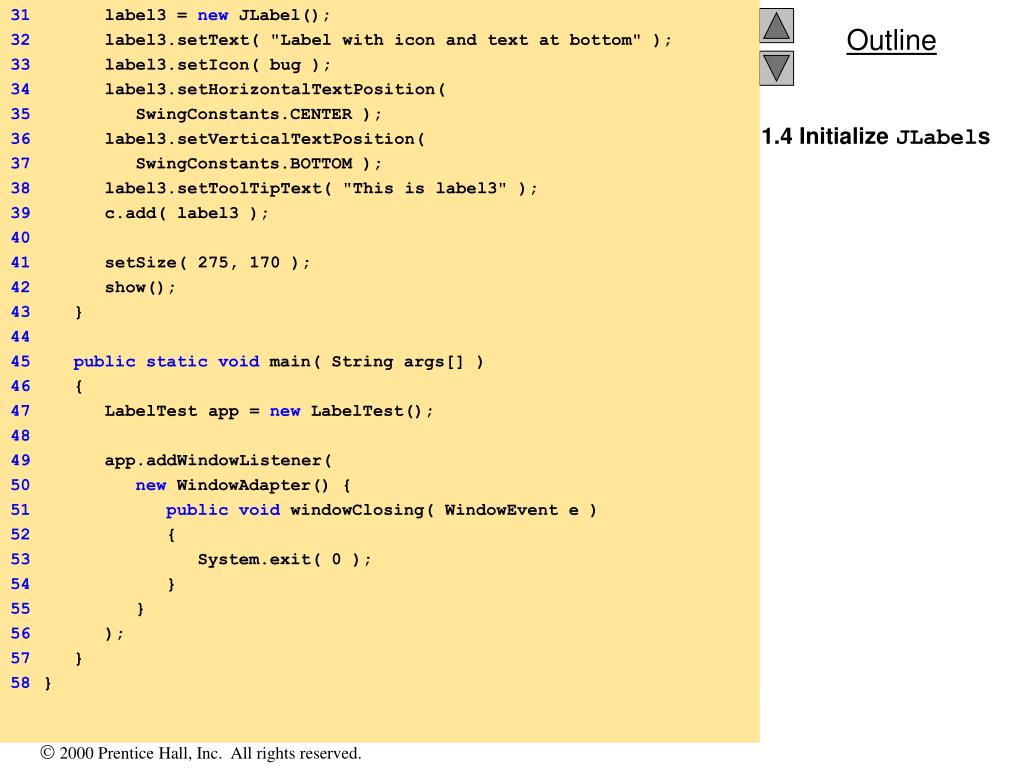This screenshot has height=768, width=1024.
Task: Select the windowClosing method declaration line
Action: click(381, 510)
